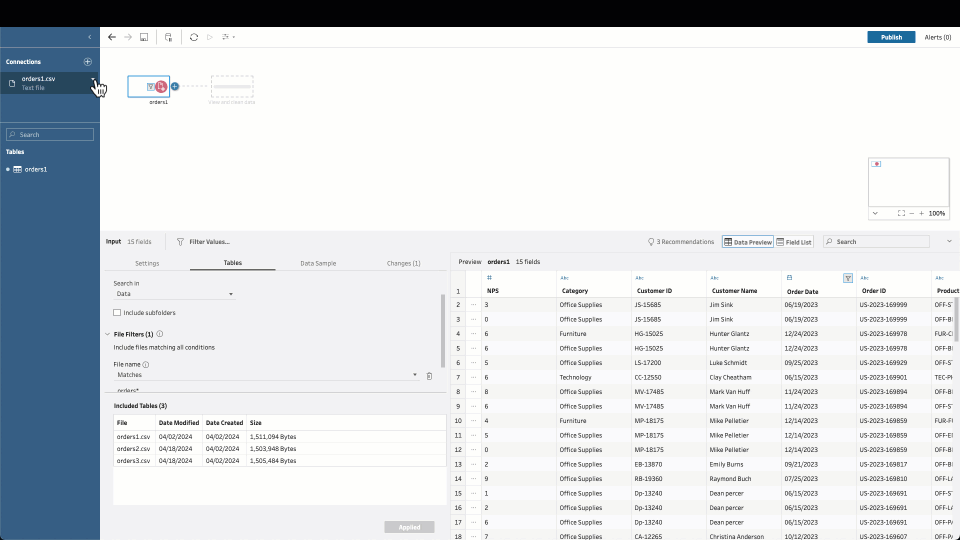This screenshot has width=960, height=540.
Task: Click the Order Date calendar type icon
Action: 789,278
